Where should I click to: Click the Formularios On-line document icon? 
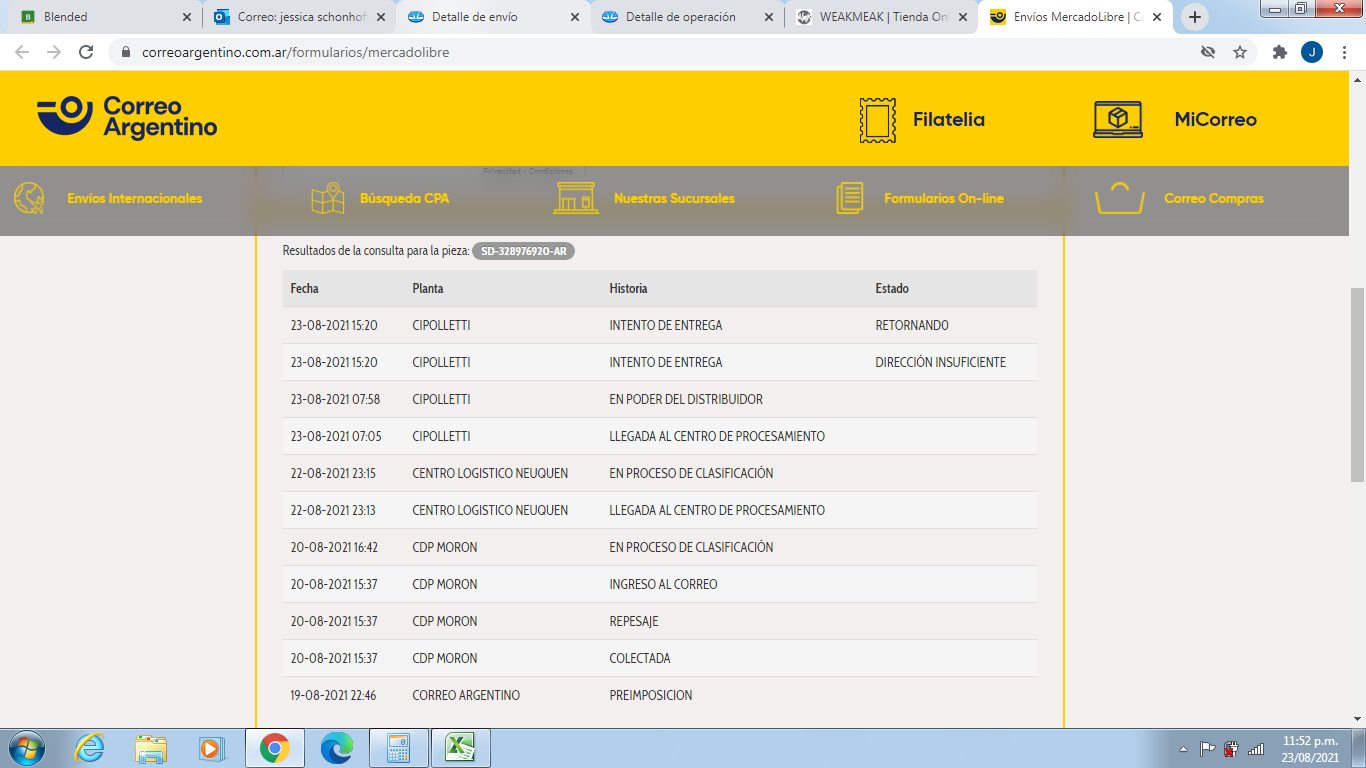[x=849, y=198]
